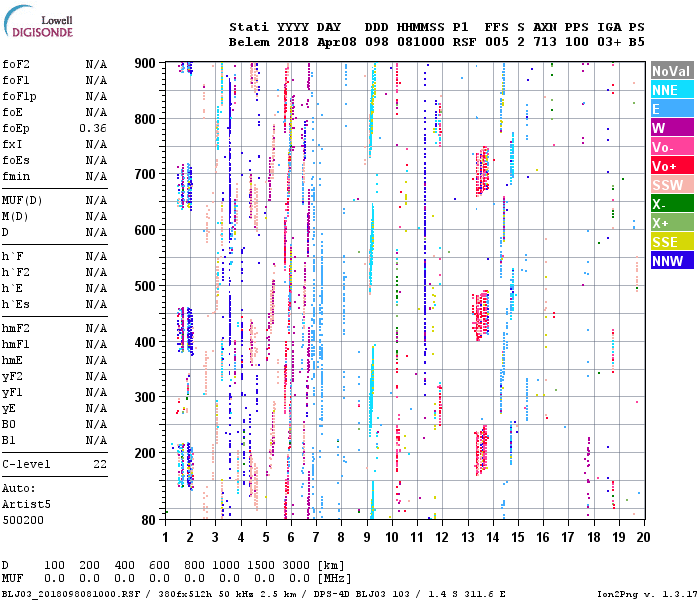700x600 pixels.
Task: Click the hmE parameter label
Action: 12,360
